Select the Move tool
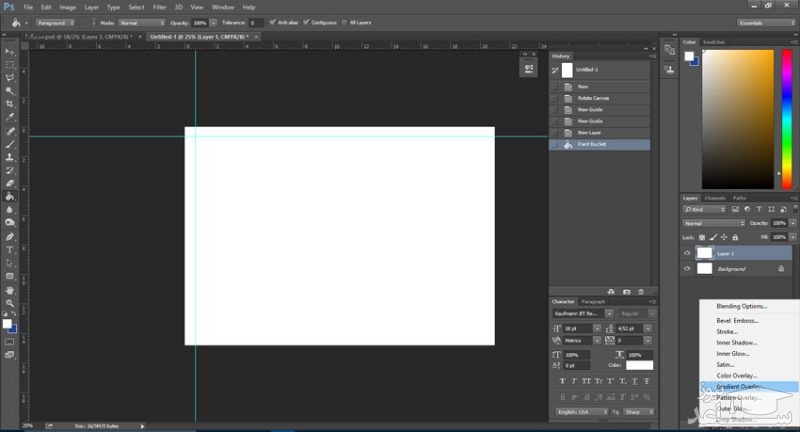The image size is (800, 432). 10,51
